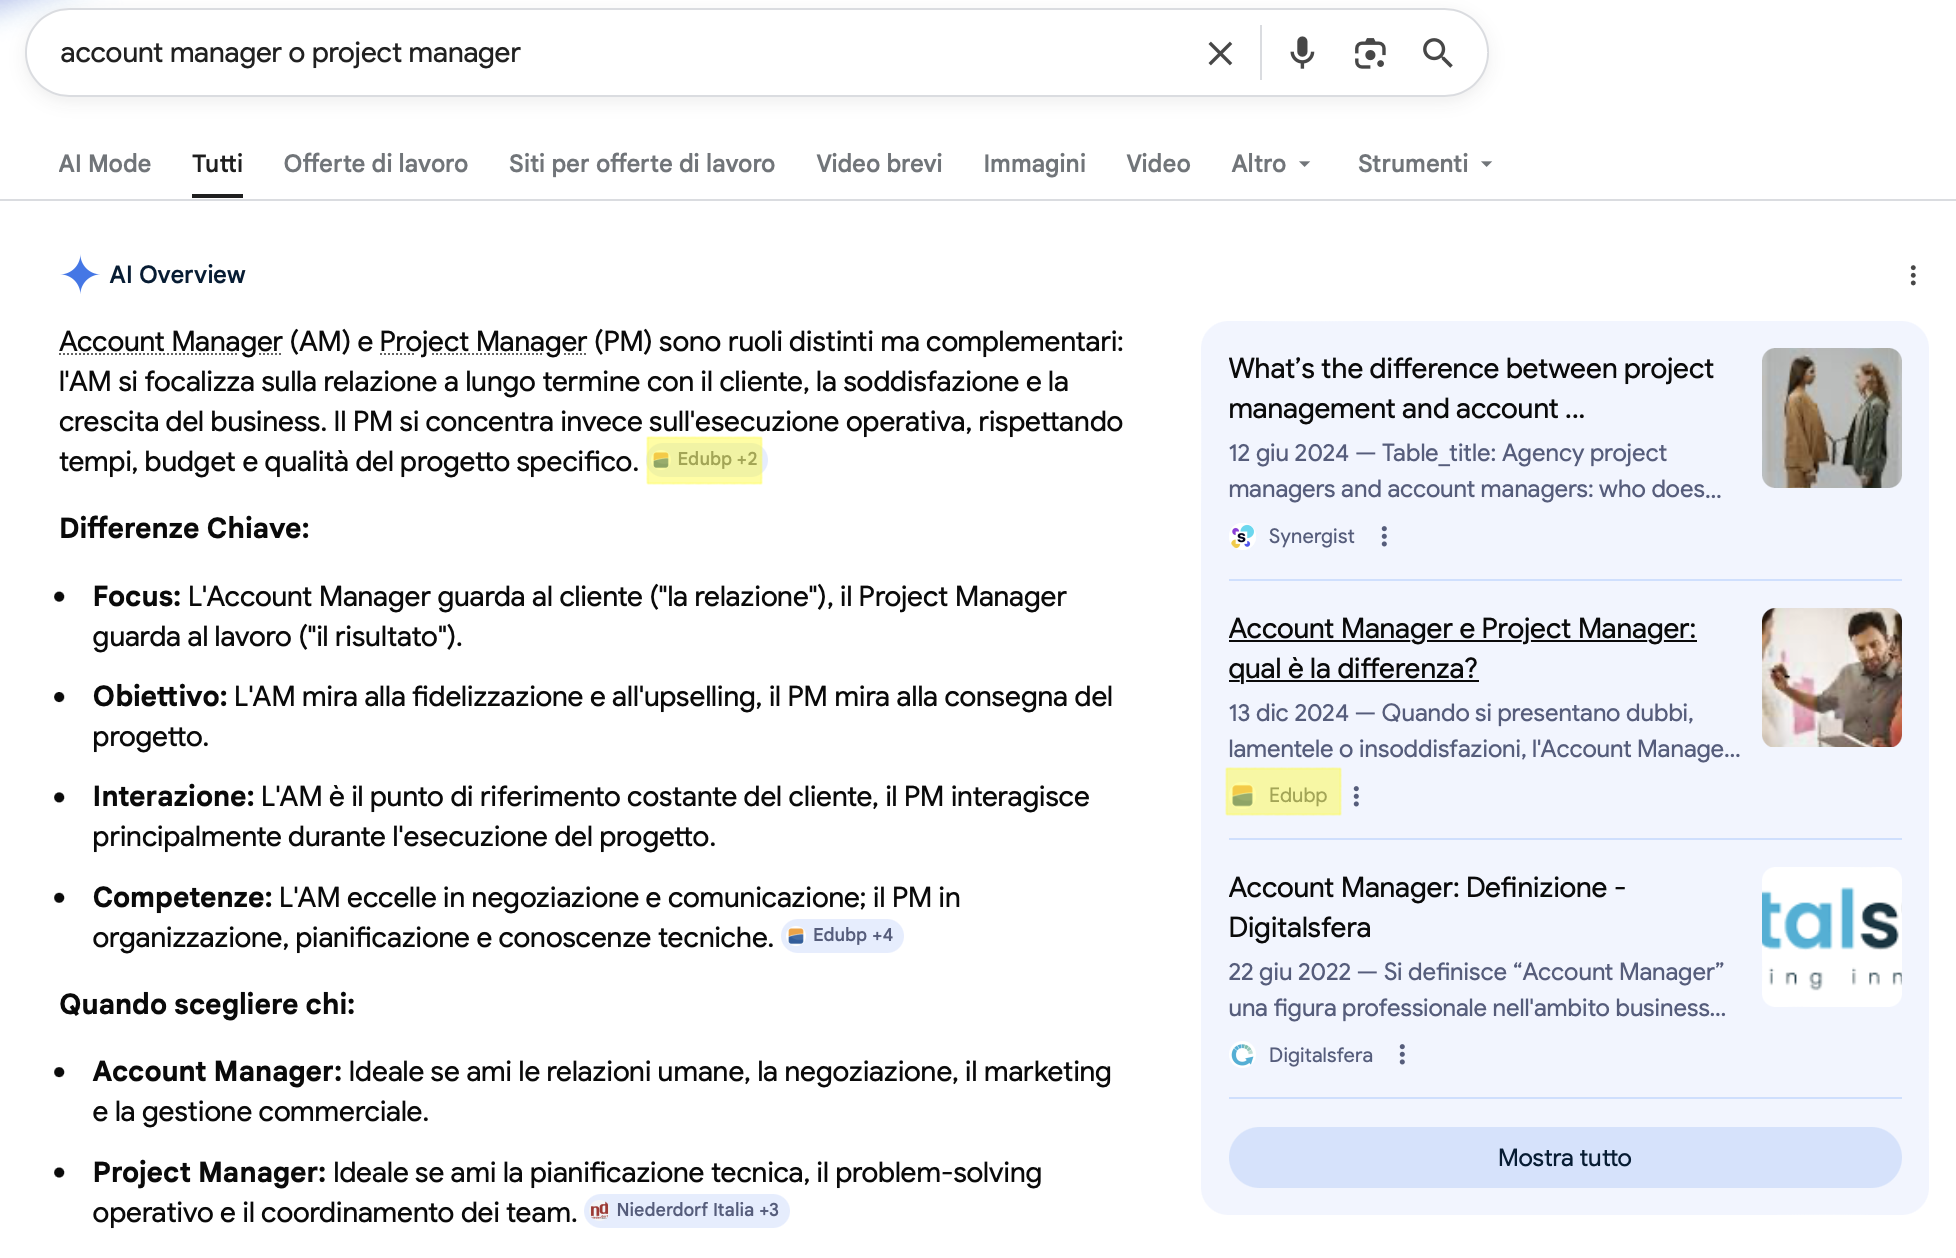Screen dimensions: 1956x1258
Task: Open the three-dot menu next to Synergist
Action: [x=1384, y=536]
